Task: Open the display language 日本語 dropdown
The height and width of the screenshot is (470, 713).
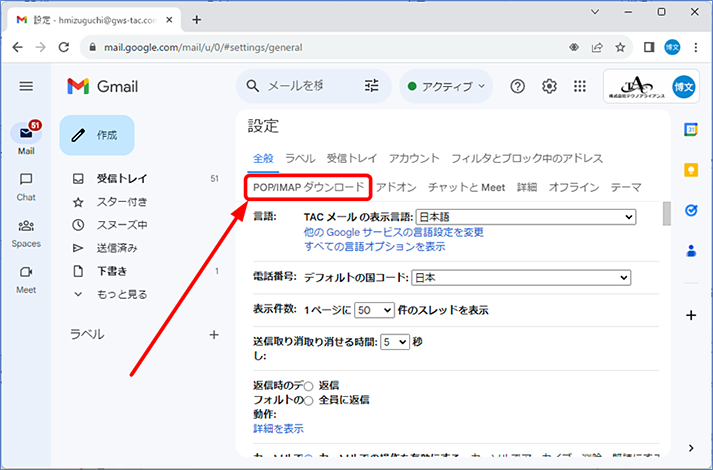Action: (526, 217)
